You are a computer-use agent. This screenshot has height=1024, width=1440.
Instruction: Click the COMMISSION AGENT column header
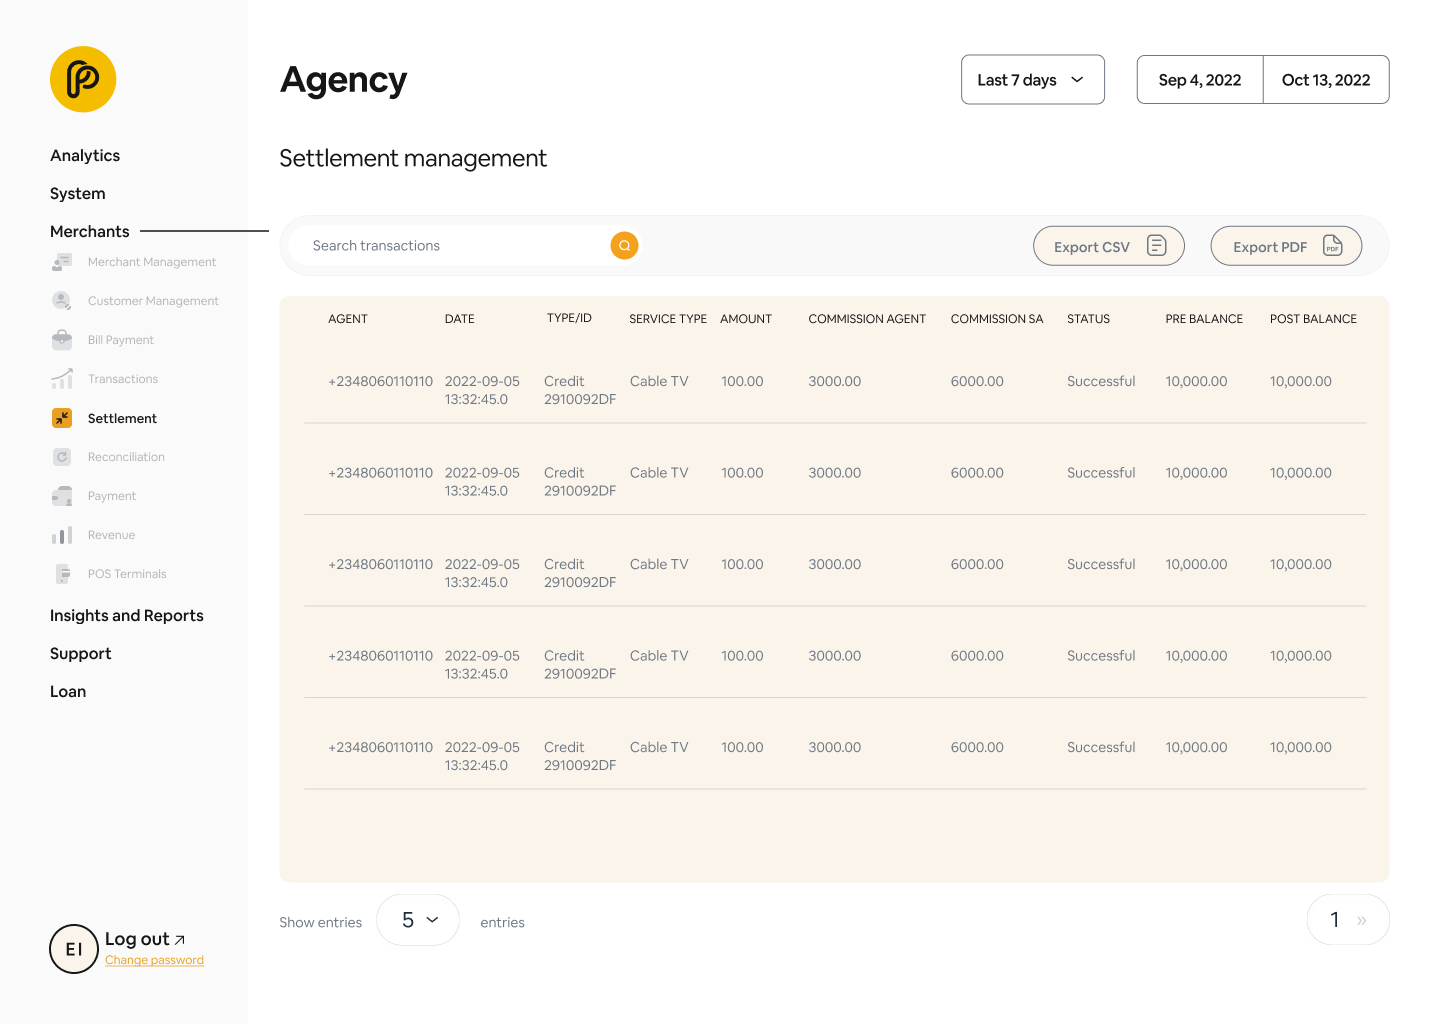pos(867,319)
